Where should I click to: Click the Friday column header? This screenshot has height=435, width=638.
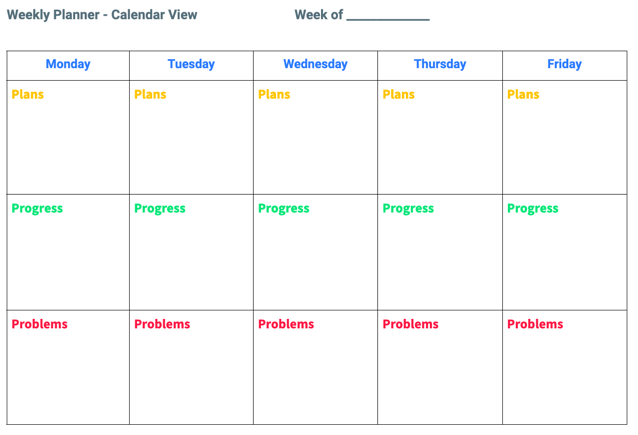click(565, 65)
